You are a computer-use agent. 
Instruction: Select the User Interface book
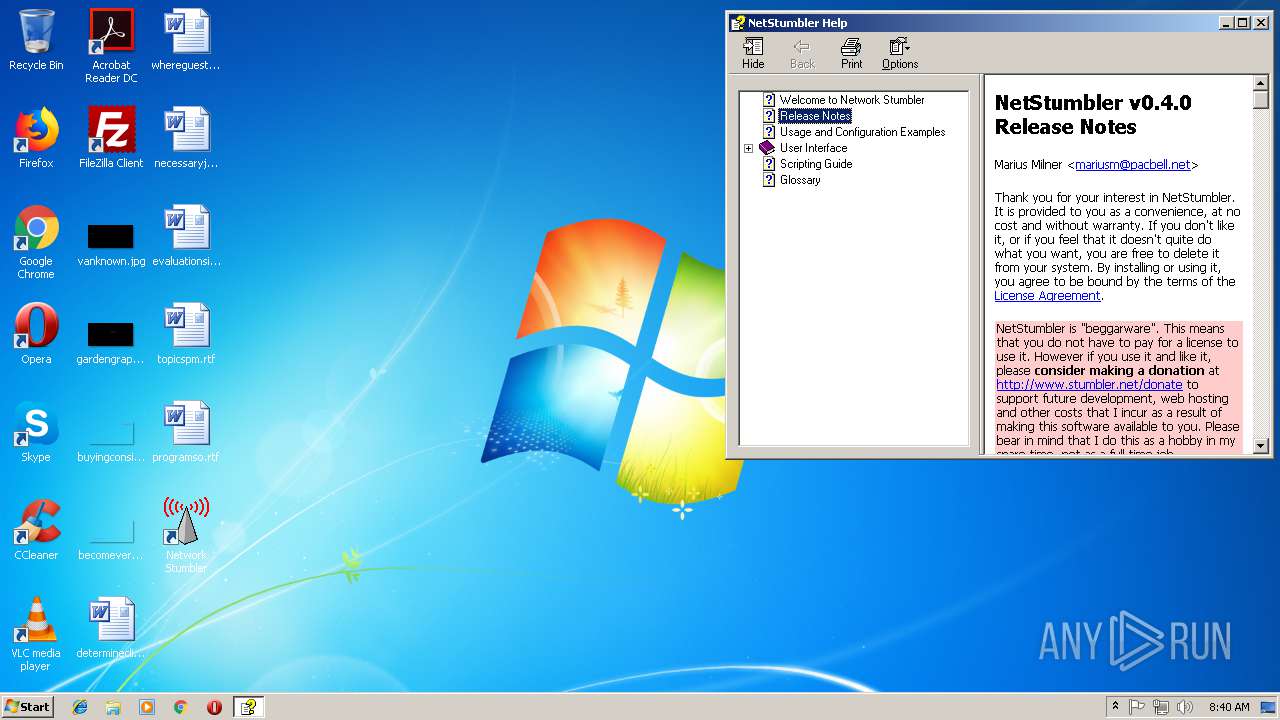[x=813, y=148]
